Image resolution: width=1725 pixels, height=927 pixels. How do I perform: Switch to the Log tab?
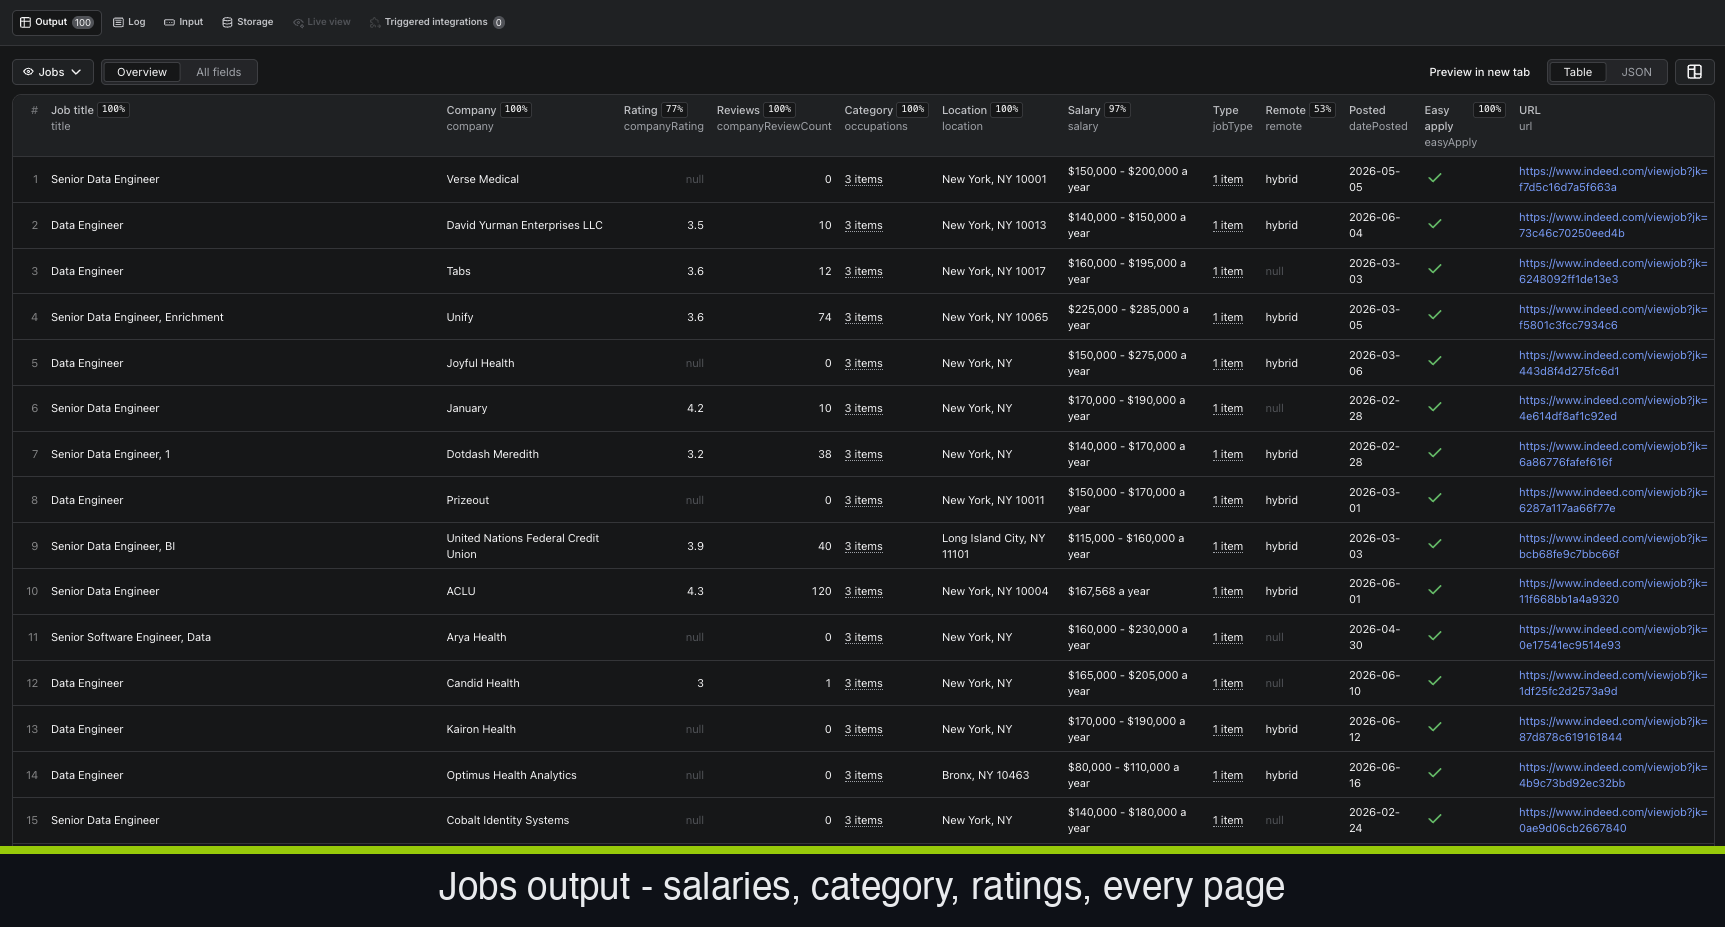pyautogui.click(x=129, y=22)
